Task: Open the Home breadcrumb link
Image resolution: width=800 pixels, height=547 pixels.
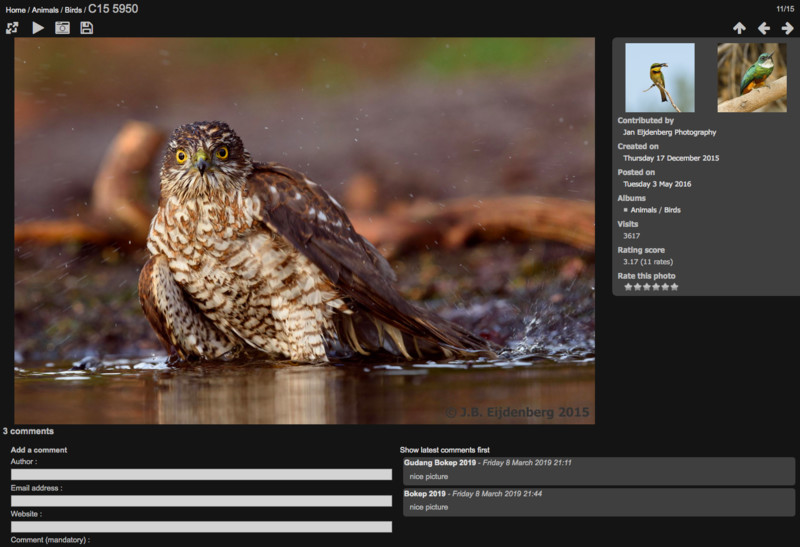Action: pos(15,10)
